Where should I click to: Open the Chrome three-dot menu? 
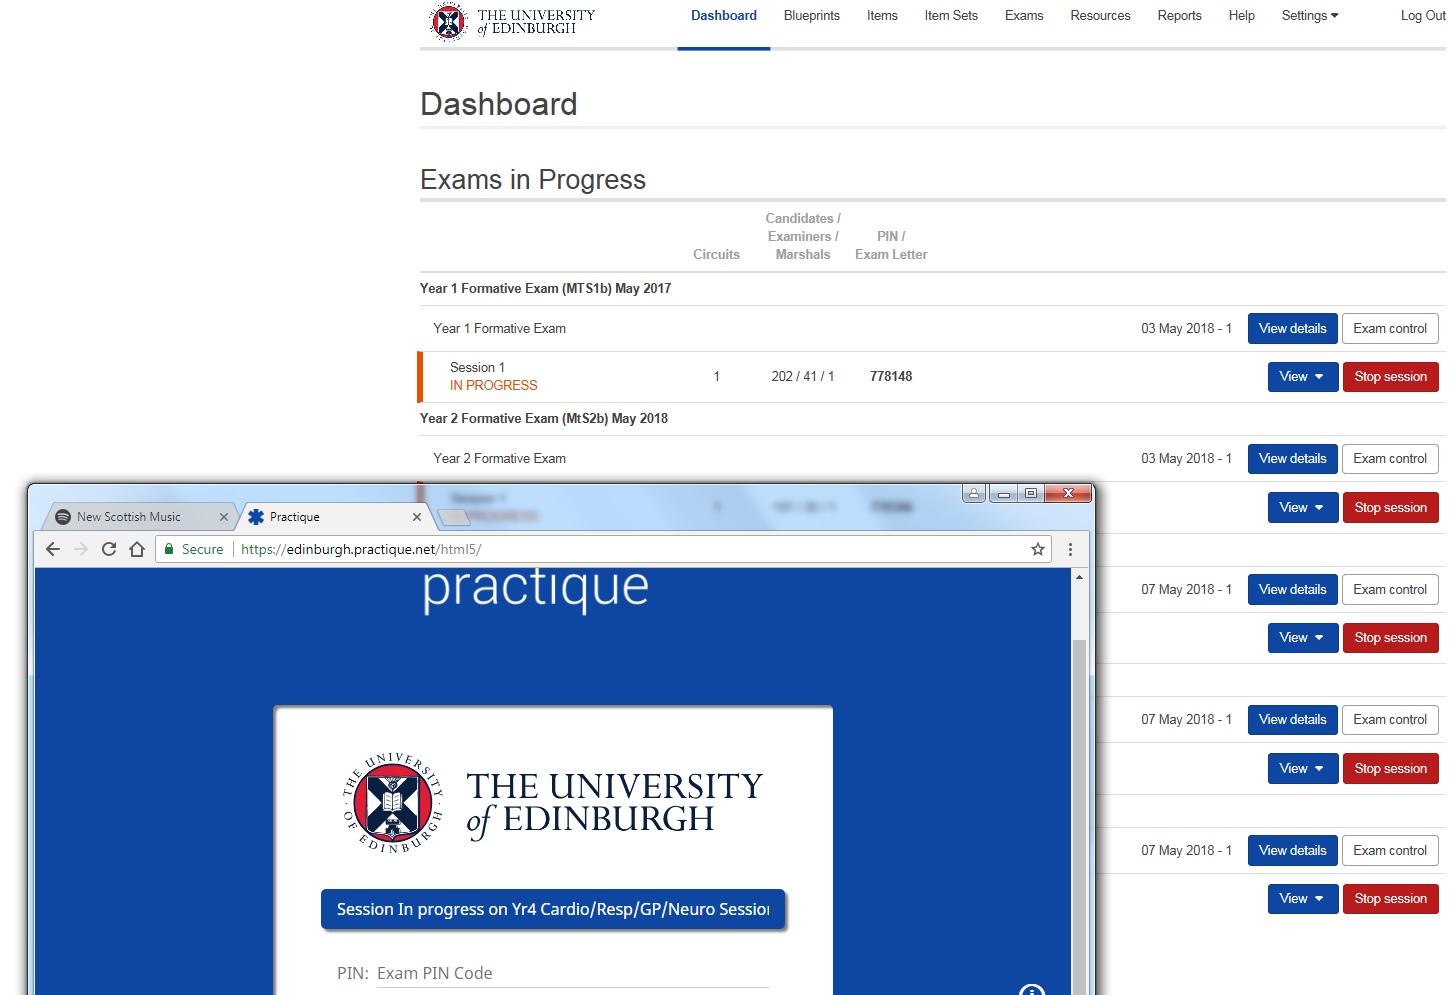(1070, 549)
